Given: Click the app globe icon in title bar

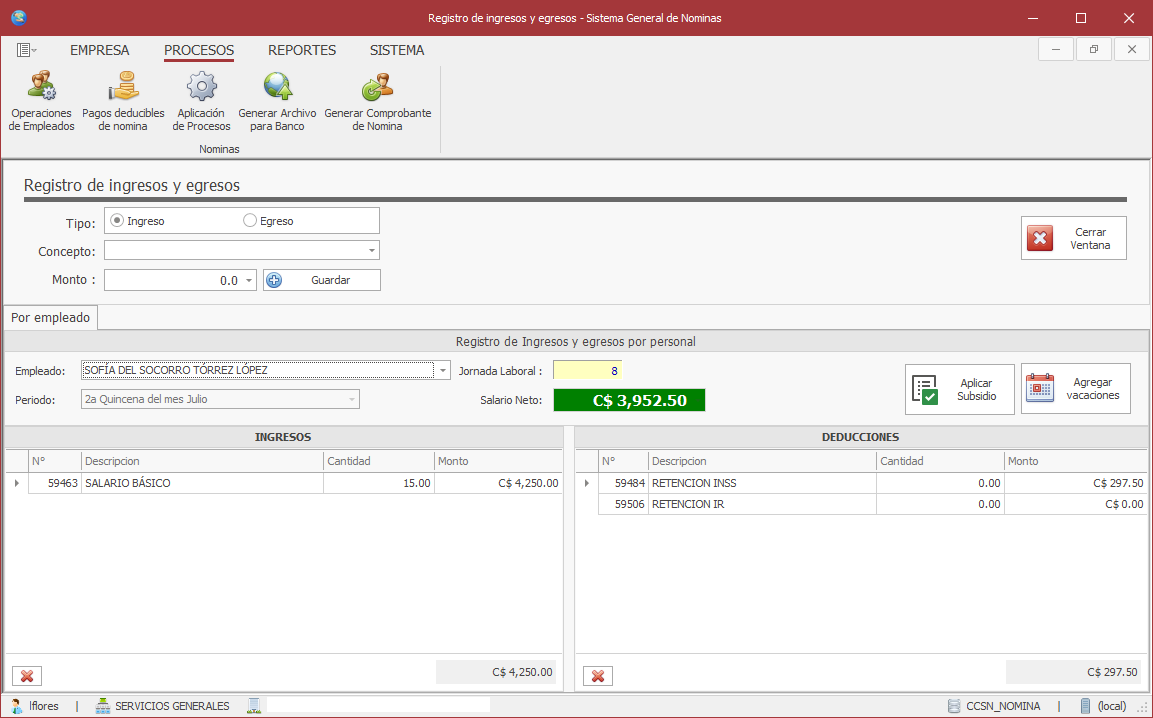Looking at the screenshot, I should (18, 18).
